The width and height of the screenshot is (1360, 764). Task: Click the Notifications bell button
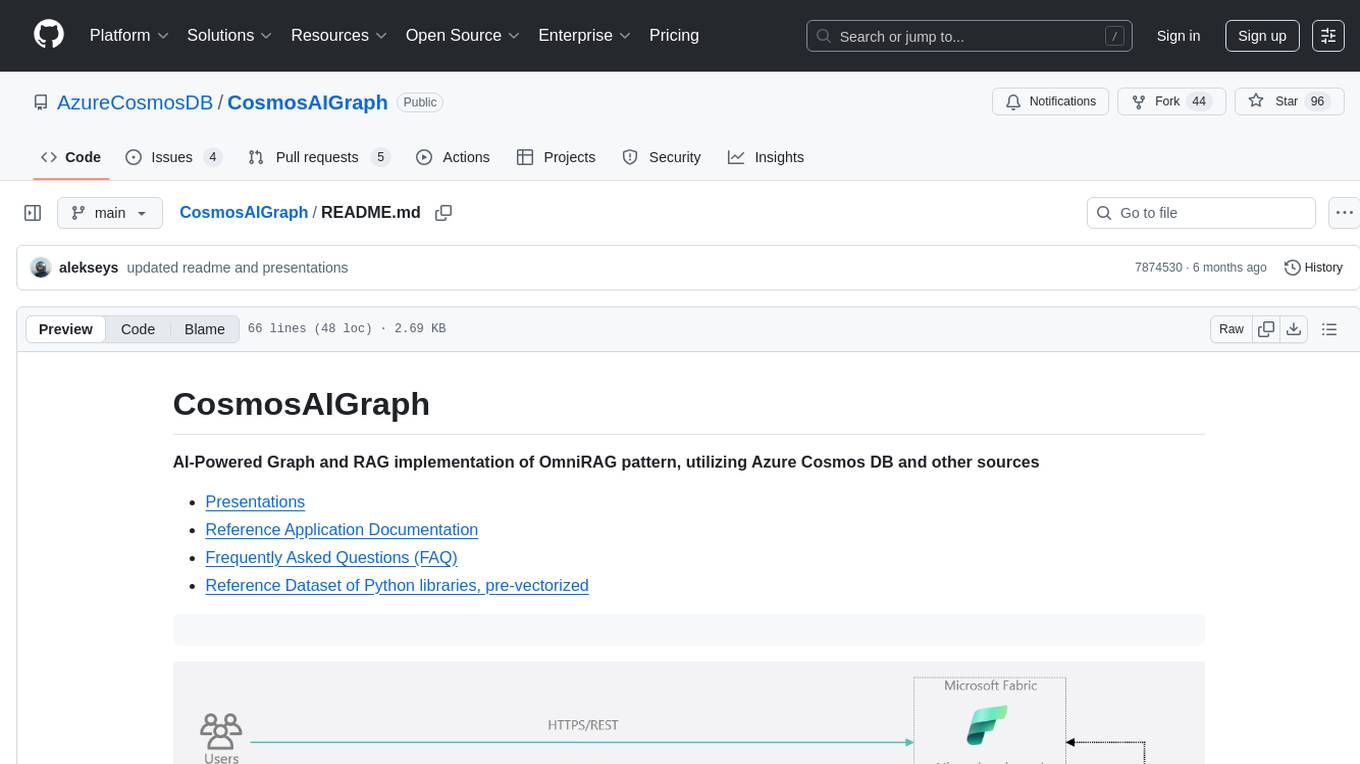(1050, 102)
